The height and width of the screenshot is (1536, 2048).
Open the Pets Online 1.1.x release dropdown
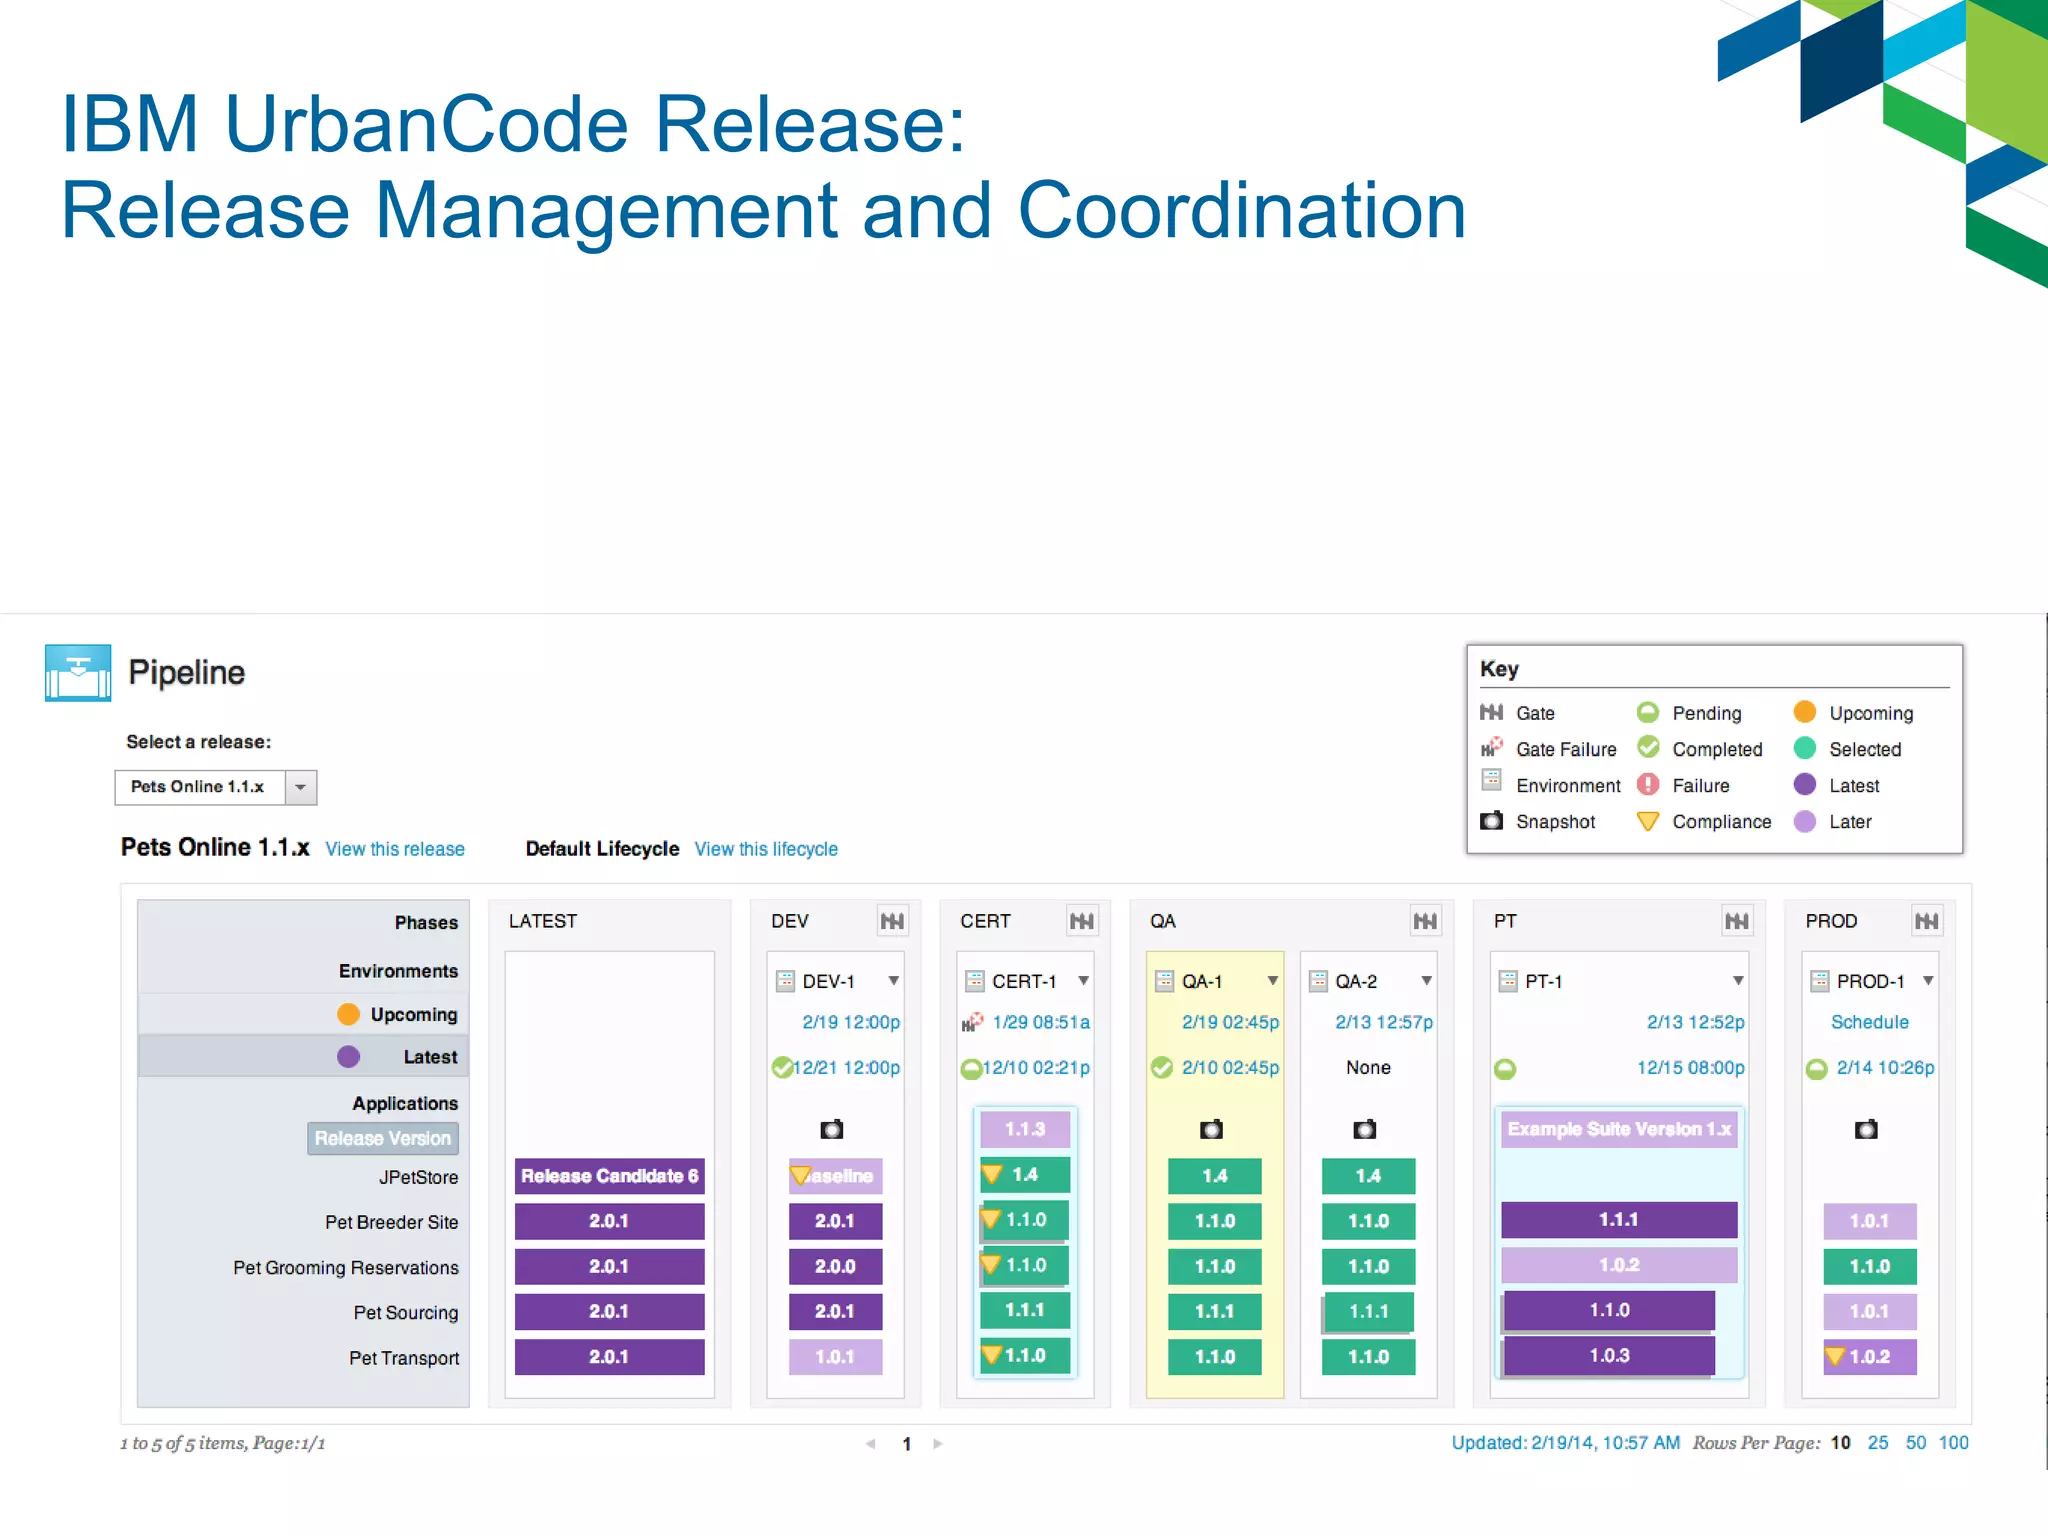[300, 787]
